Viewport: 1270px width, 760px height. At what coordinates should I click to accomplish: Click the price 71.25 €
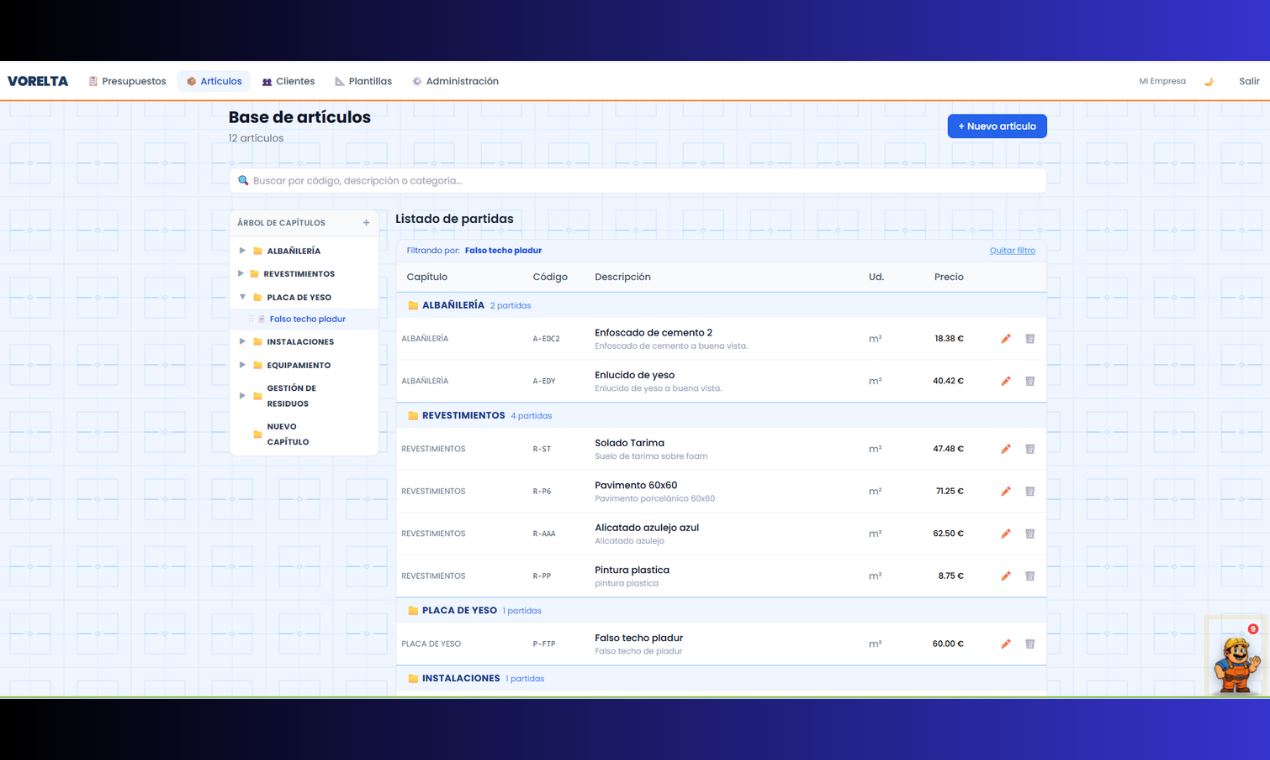pos(949,491)
